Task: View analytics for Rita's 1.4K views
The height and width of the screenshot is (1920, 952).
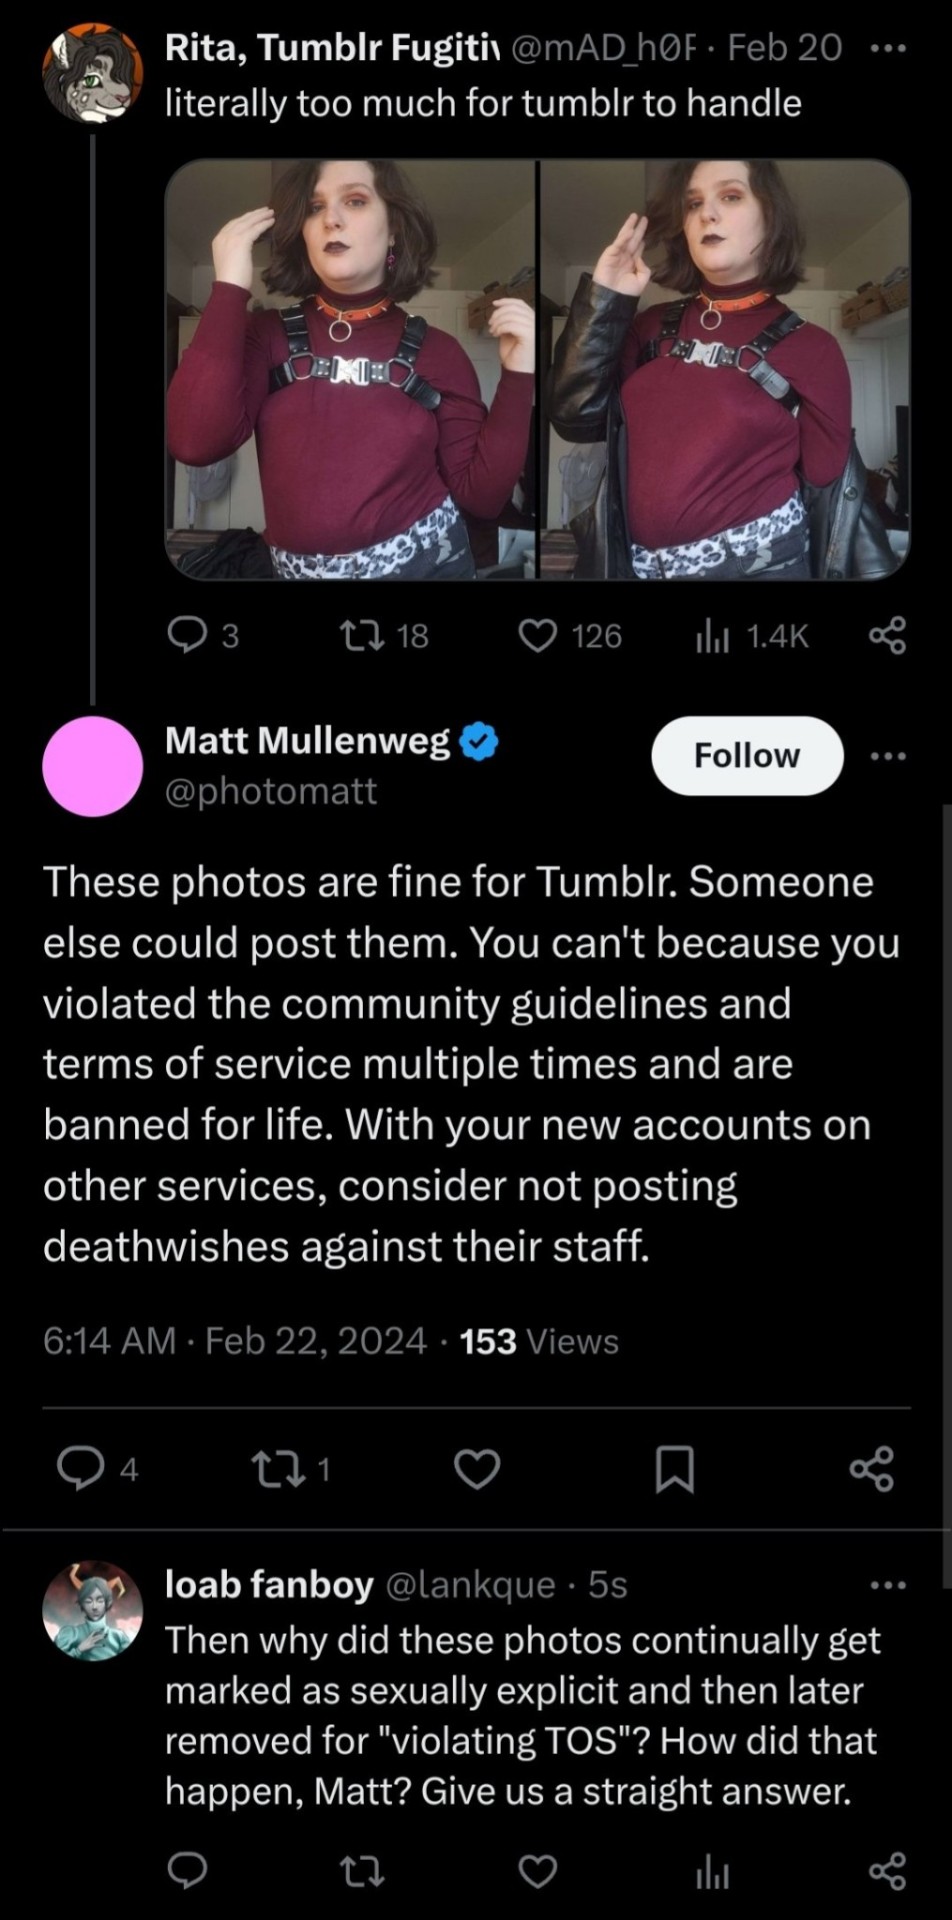Action: (712, 636)
